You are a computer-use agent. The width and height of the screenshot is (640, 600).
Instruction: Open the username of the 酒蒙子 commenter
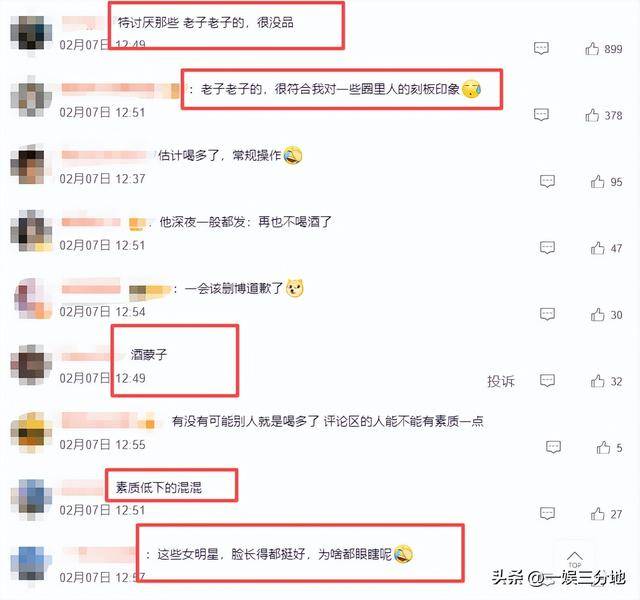click(88, 356)
